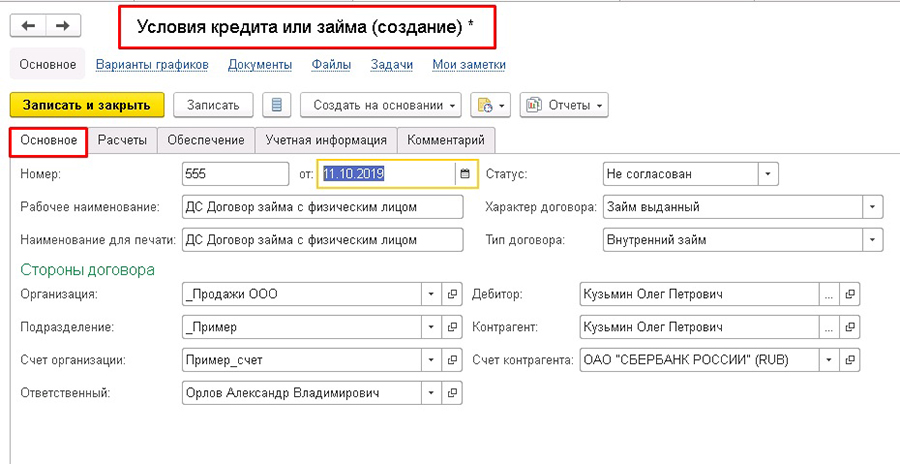Click the ellipsis select button for Контрагент

tap(829, 327)
